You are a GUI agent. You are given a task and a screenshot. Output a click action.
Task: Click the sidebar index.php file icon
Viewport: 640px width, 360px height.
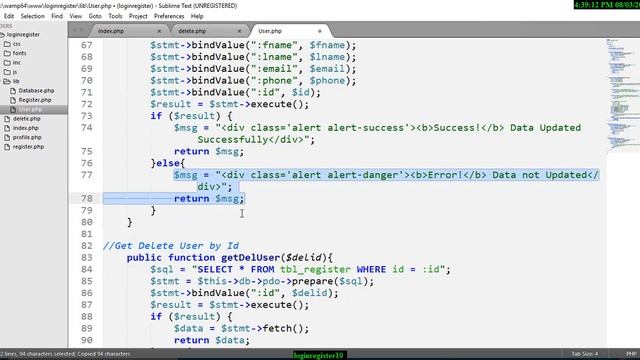(7, 128)
